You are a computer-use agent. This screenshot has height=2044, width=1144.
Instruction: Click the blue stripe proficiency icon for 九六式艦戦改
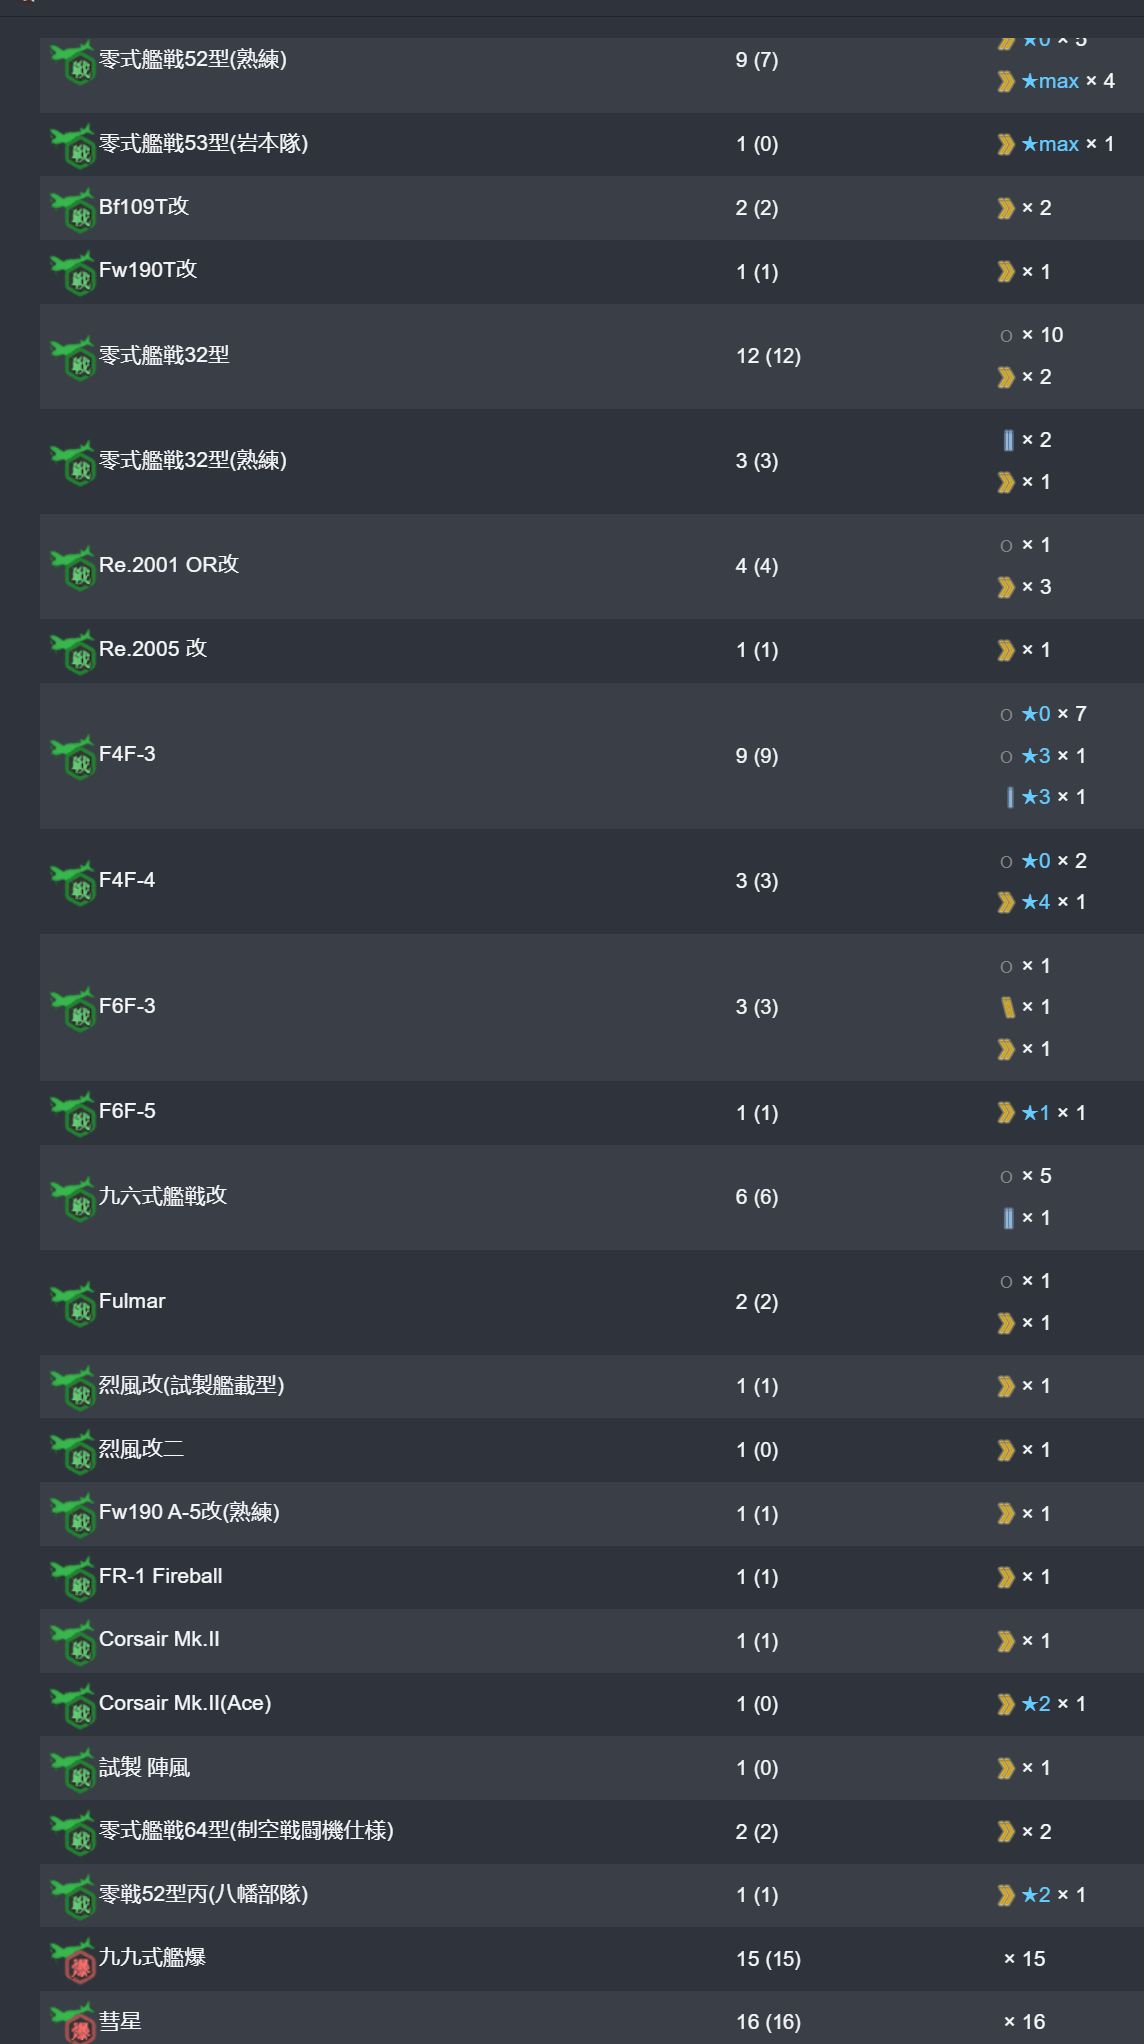click(1008, 1218)
